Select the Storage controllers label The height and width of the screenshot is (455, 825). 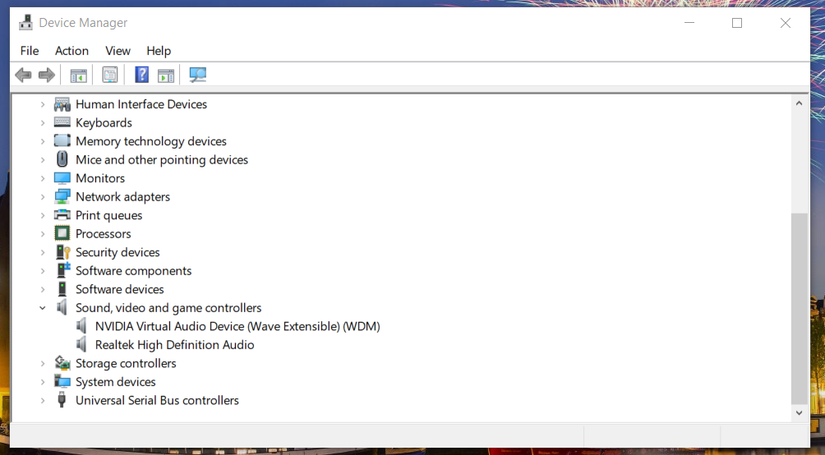click(126, 363)
